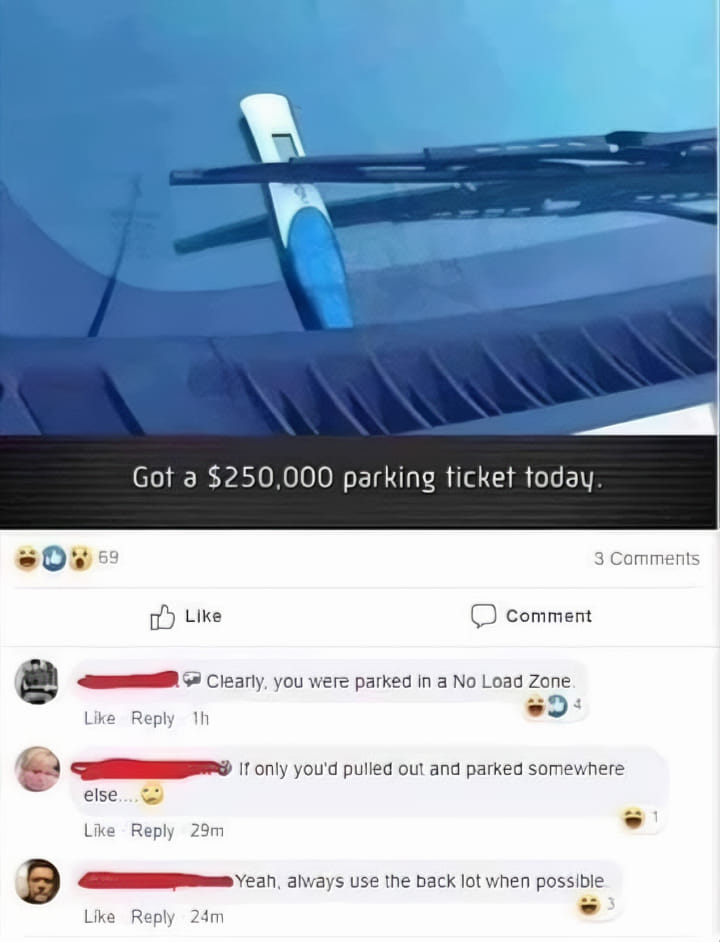The height and width of the screenshot is (942, 720).
Task: Open the first commenter's profile picture
Action: [37, 681]
